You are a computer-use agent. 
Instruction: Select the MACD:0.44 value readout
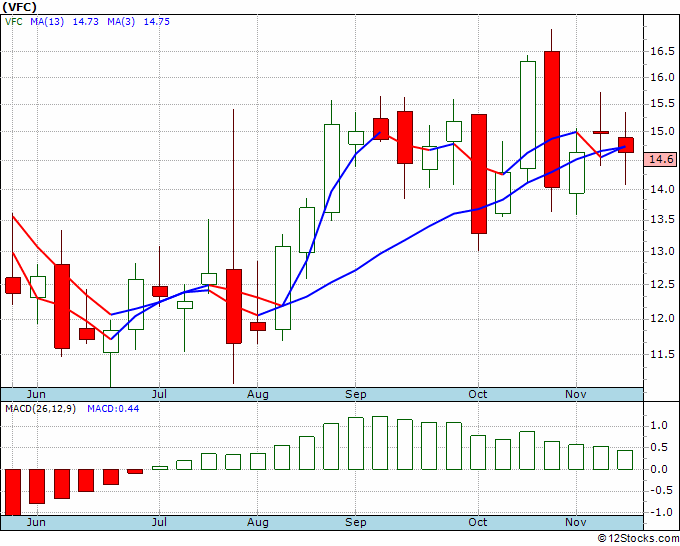click(113, 409)
